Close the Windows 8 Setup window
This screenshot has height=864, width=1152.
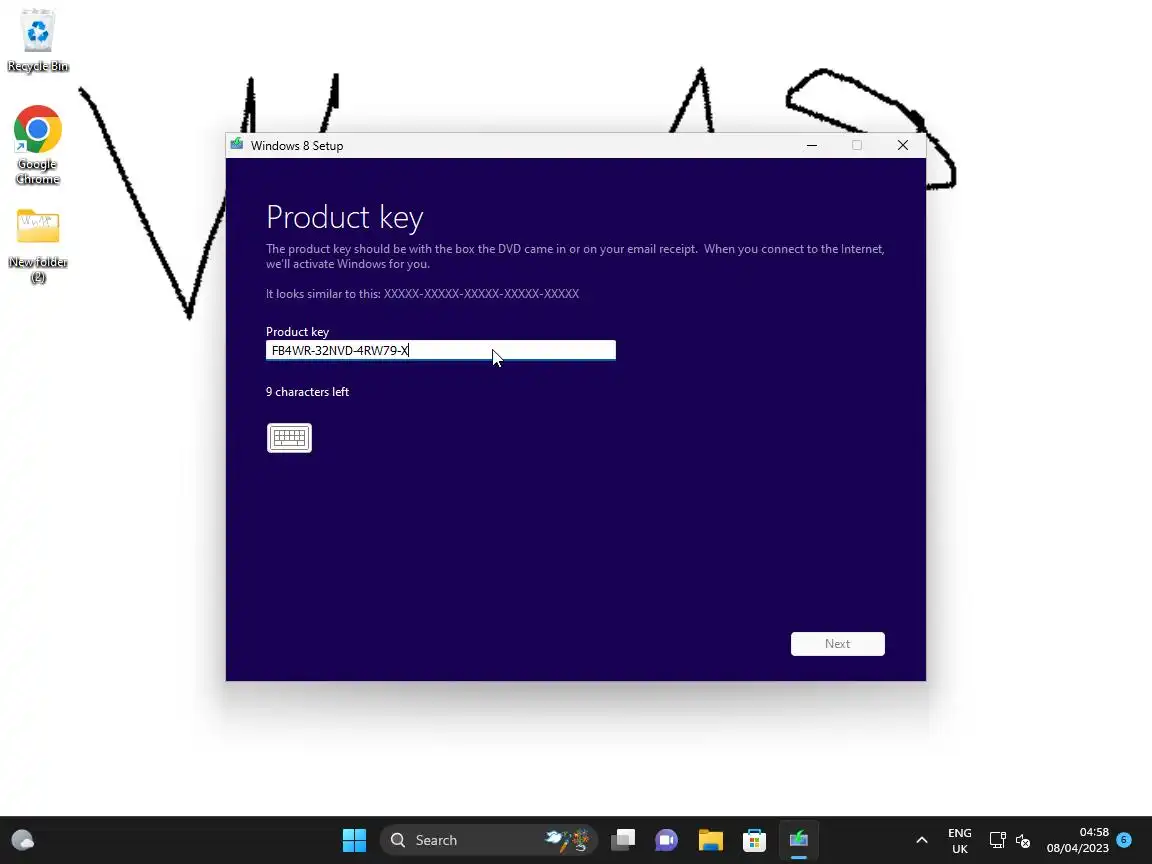[x=903, y=145]
